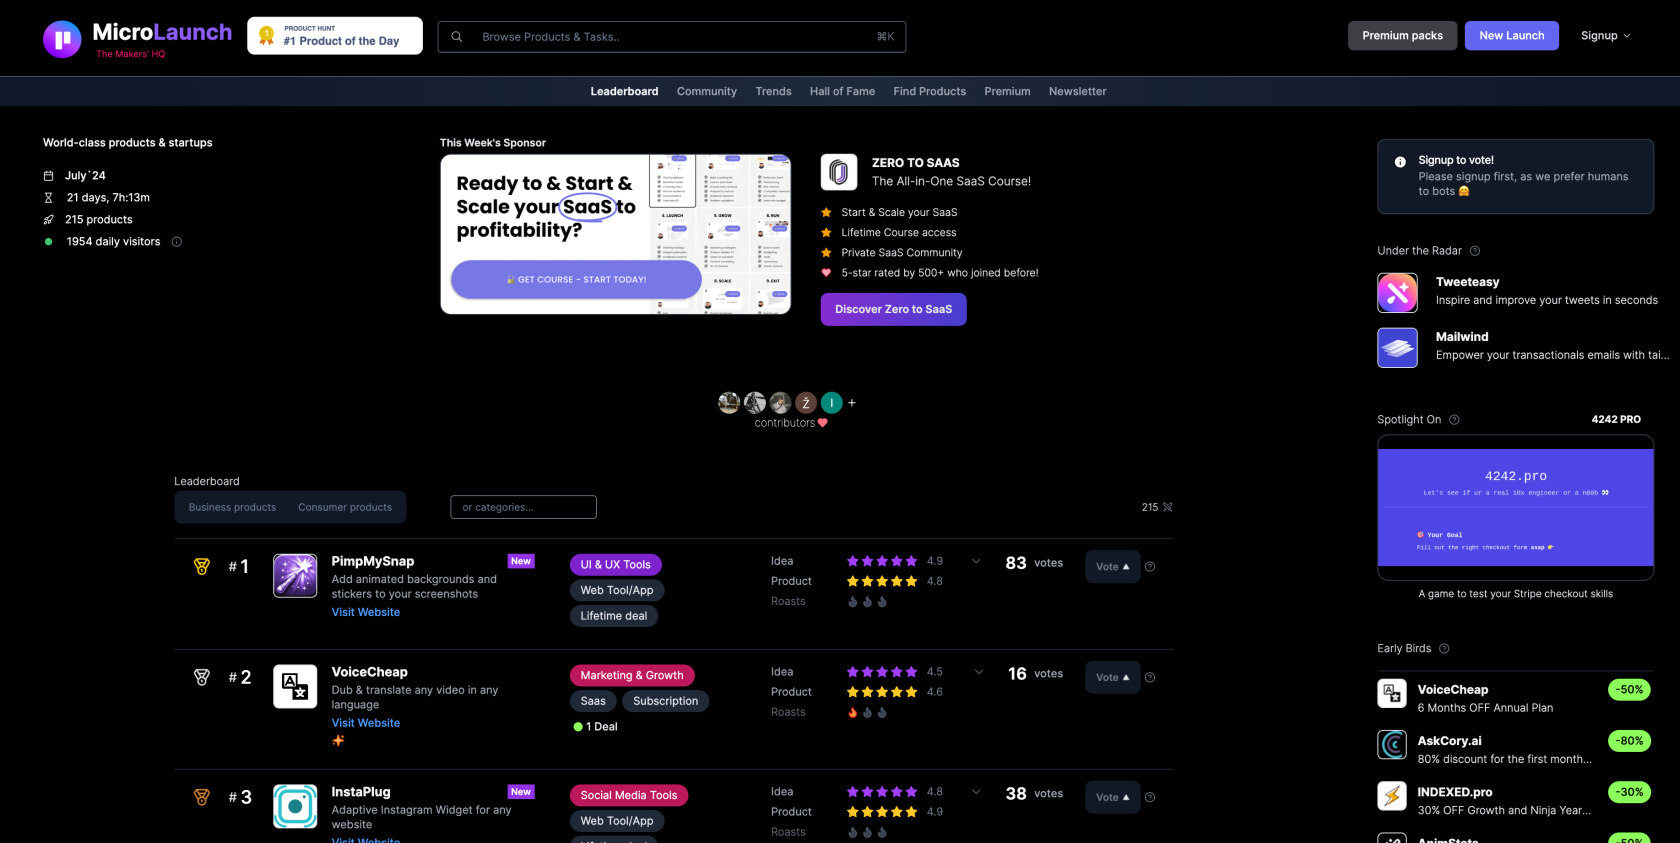This screenshot has width=1680, height=843.
Task: Click the help icon beside PimpMySnap's Vote
Action: coord(1150,567)
